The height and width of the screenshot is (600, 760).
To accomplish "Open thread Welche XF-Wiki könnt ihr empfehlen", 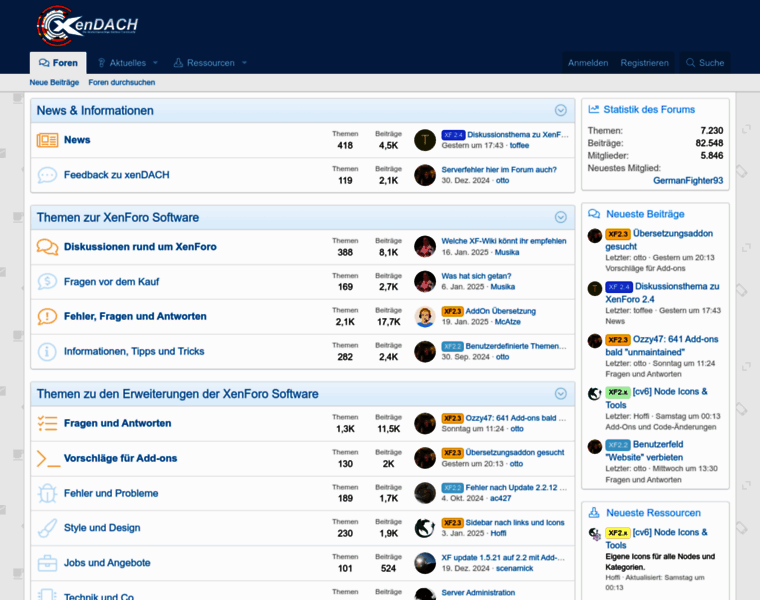I will pos(504,241).
